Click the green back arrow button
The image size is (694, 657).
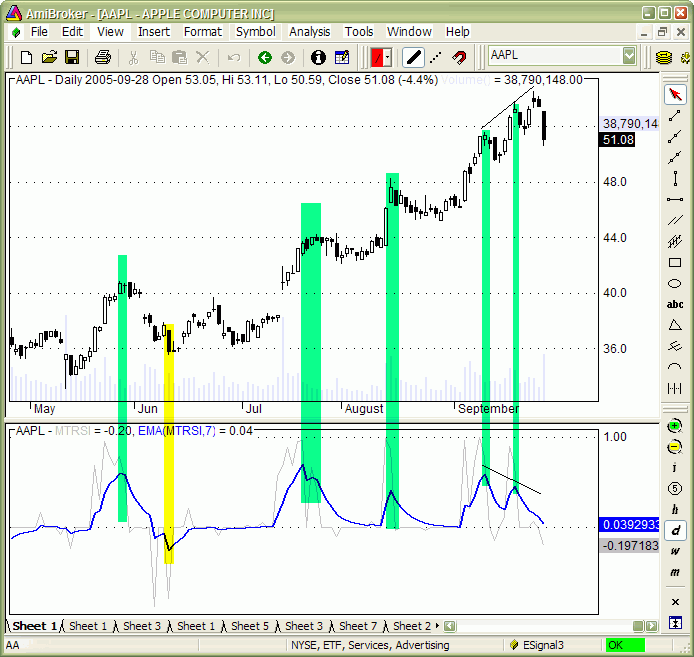click(x=265, y=58)
